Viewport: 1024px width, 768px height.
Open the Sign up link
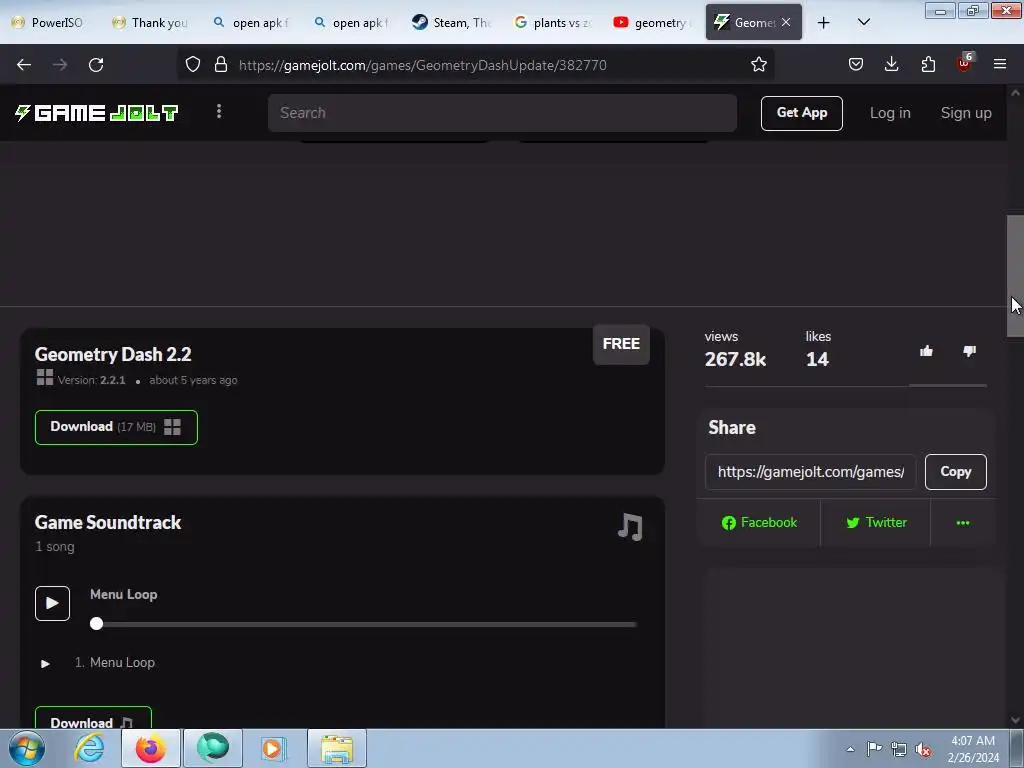[966, 113]
